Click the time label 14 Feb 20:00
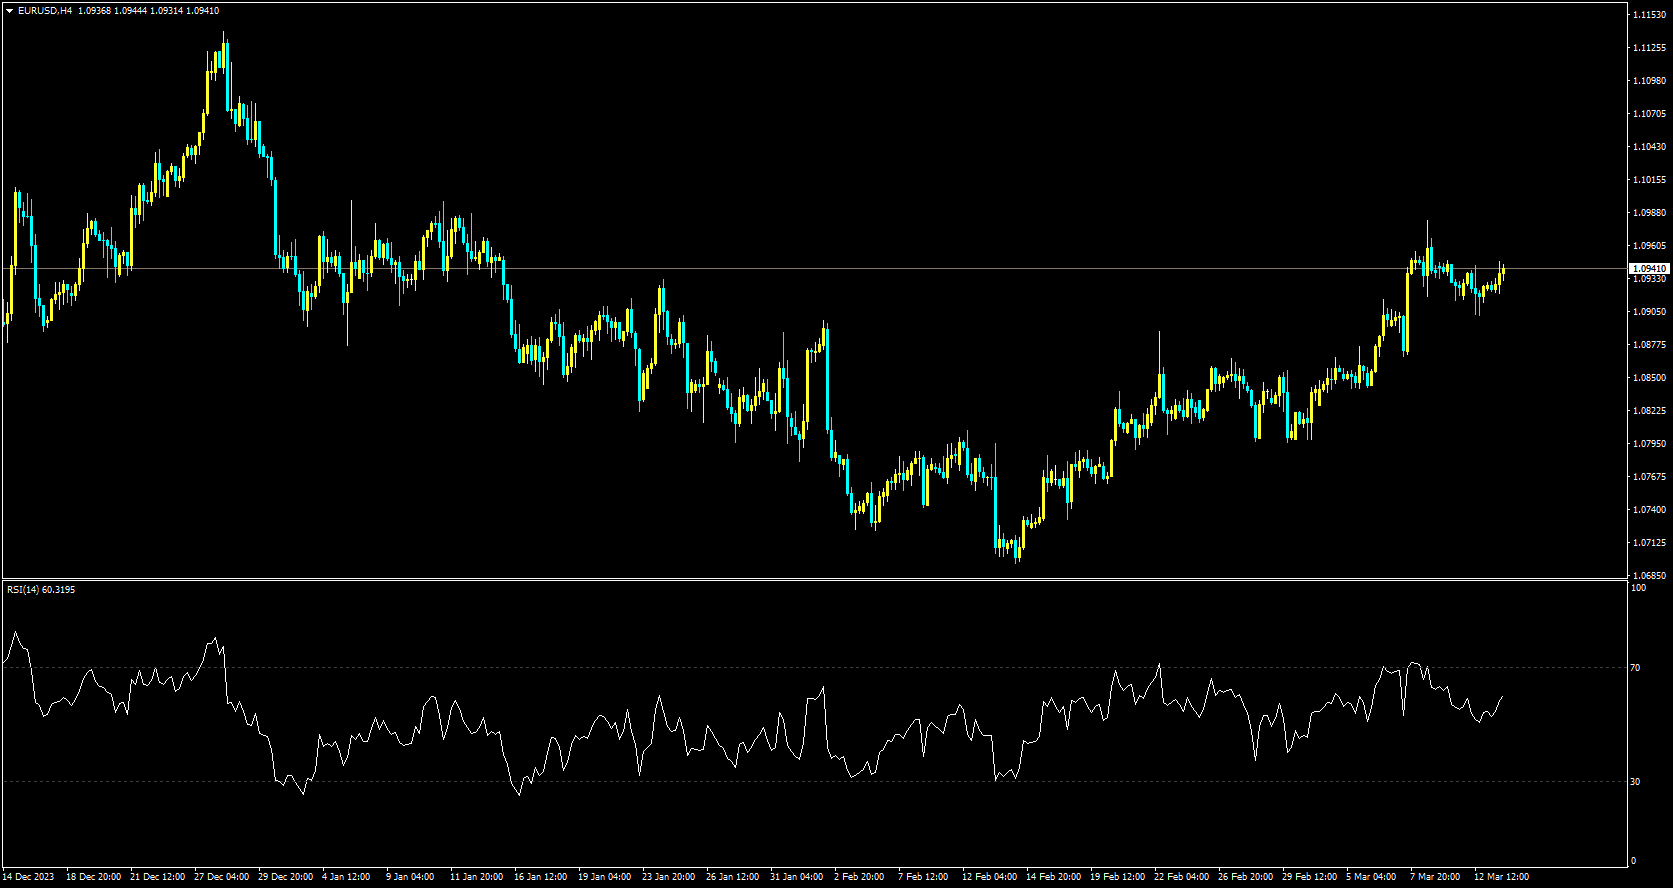1673x888 pixels. tap(1053, 877)
